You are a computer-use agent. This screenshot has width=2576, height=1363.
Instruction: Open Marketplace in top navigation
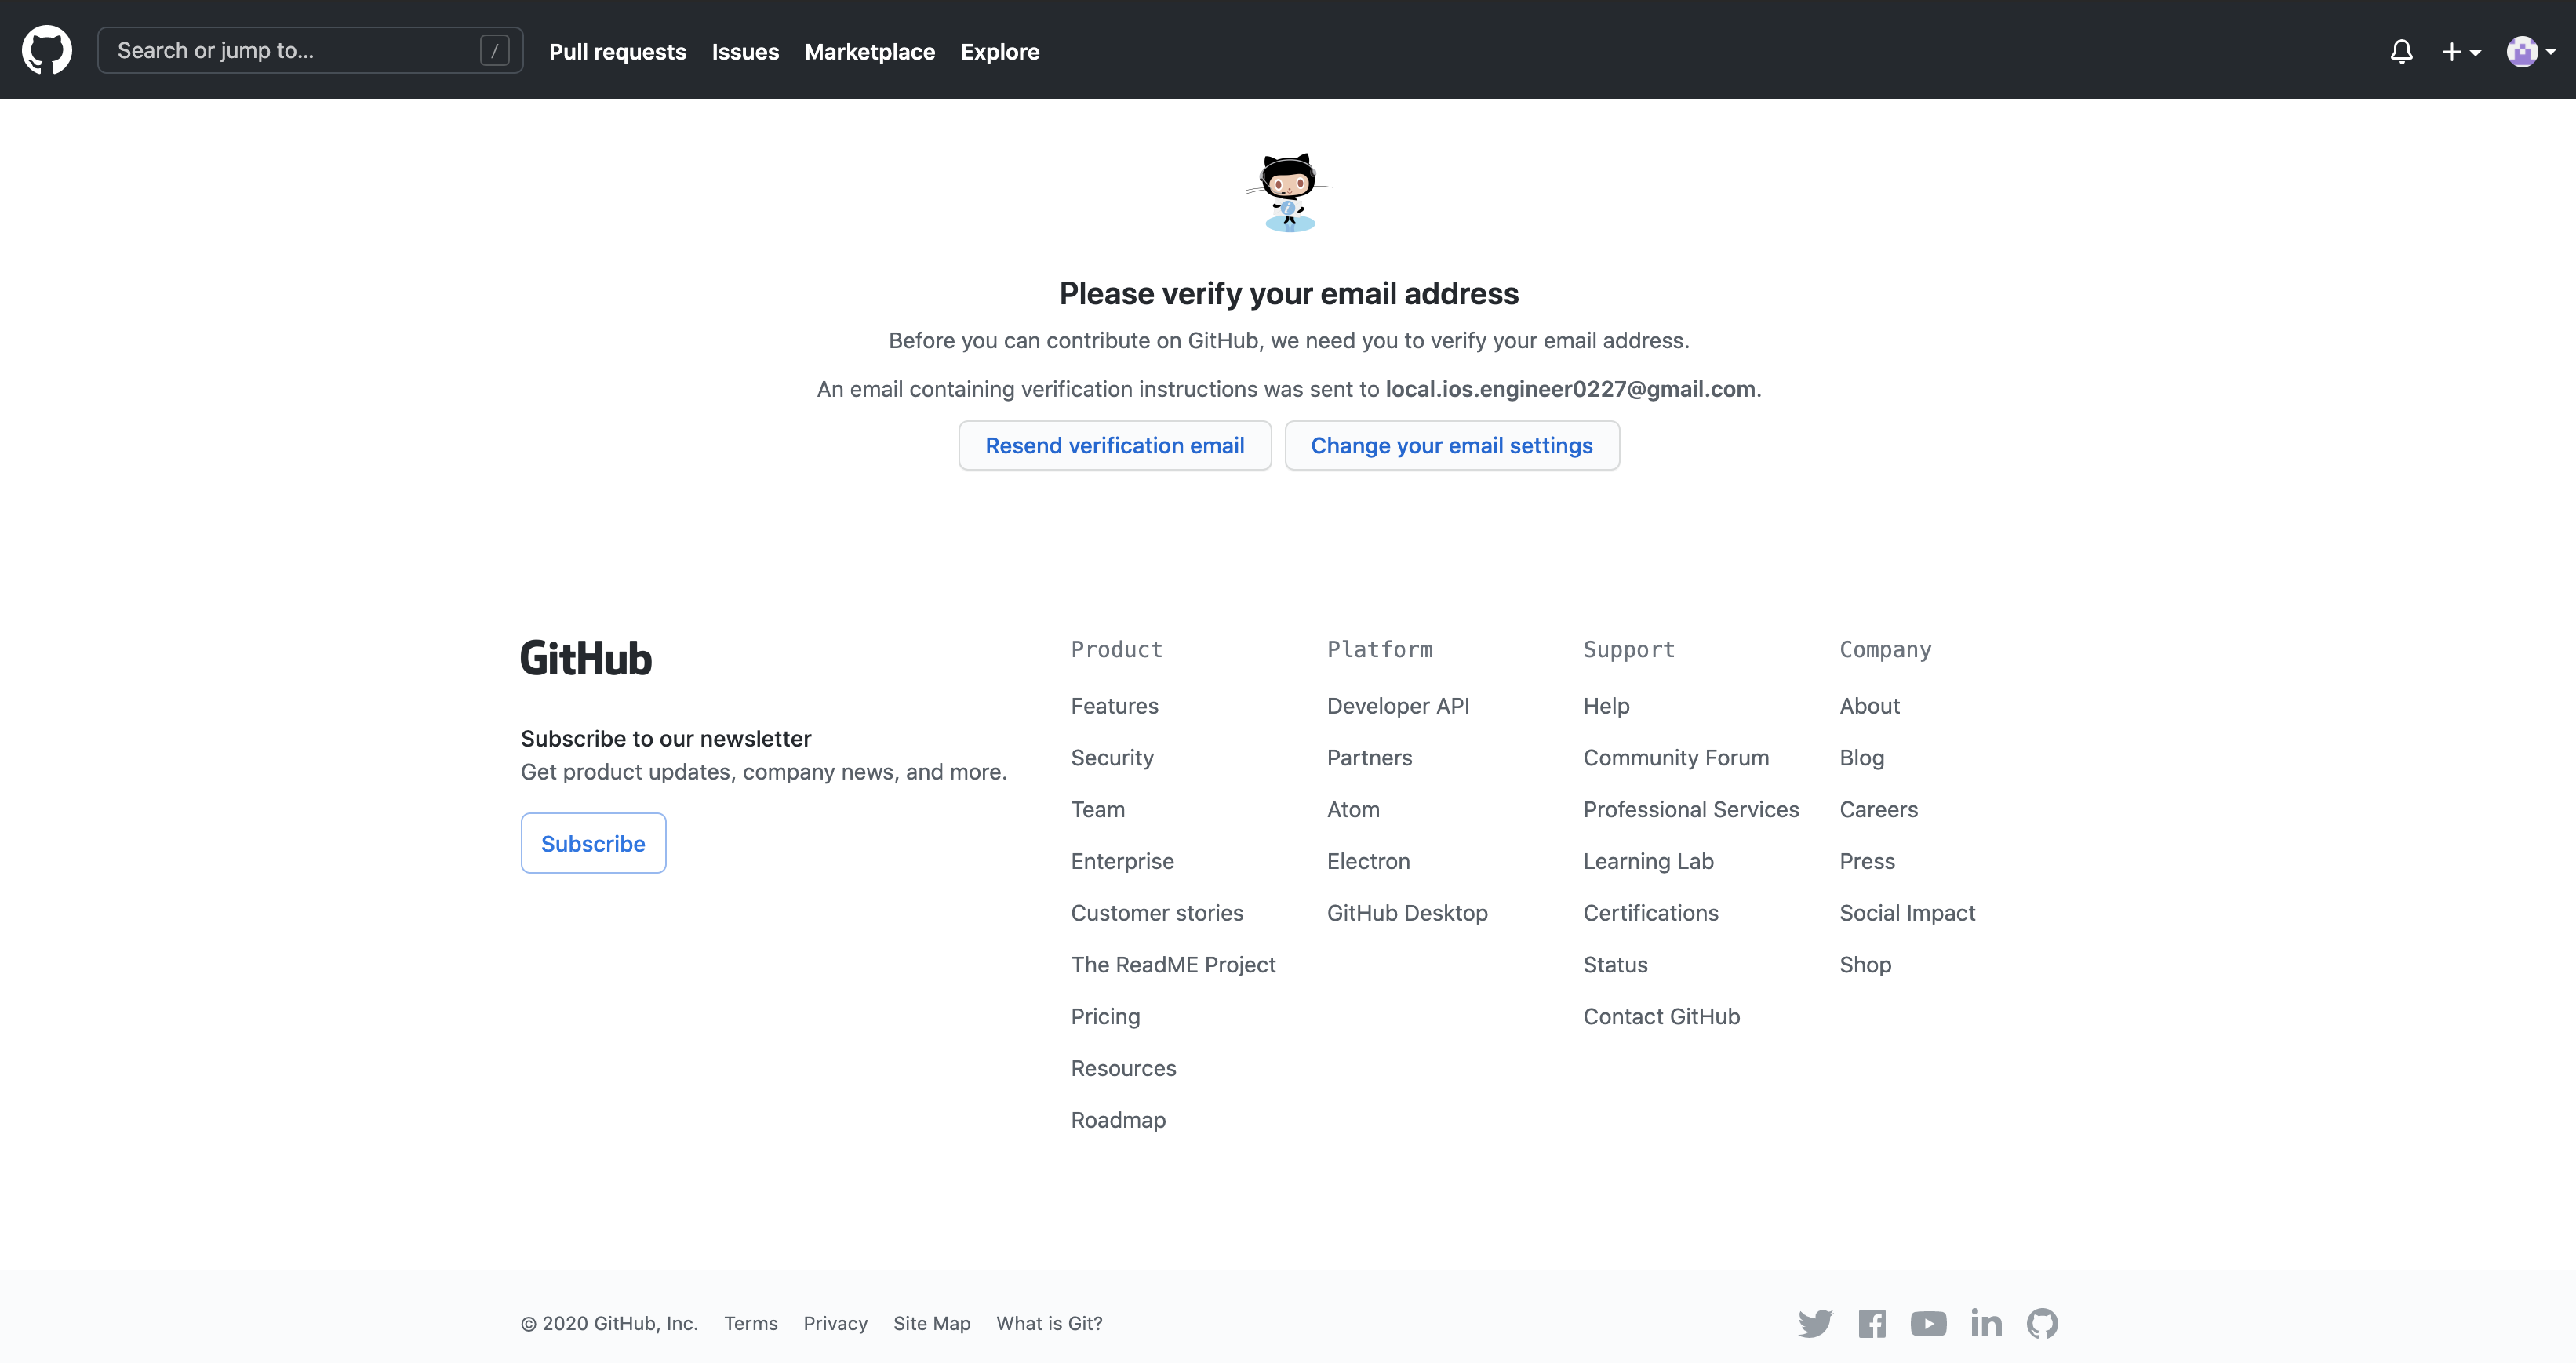[x=870, y=51]
